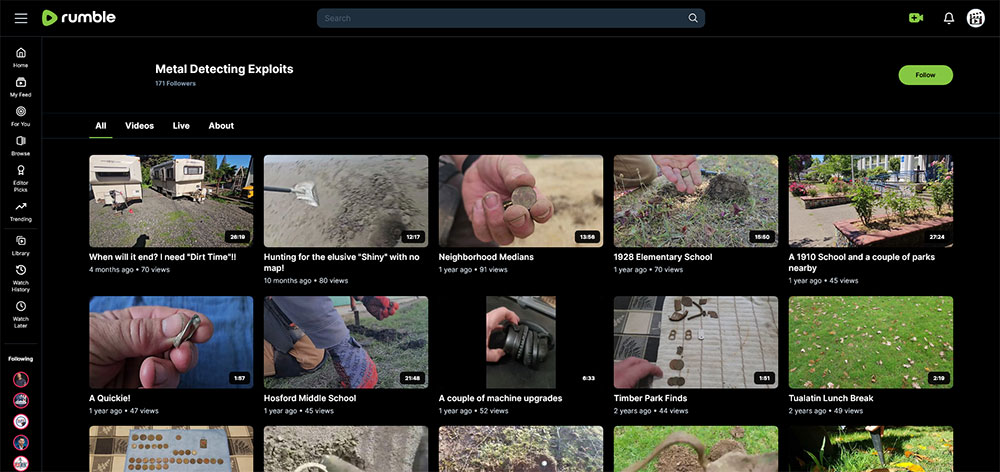Click the green upload video camera icon

tap(916, 18)
